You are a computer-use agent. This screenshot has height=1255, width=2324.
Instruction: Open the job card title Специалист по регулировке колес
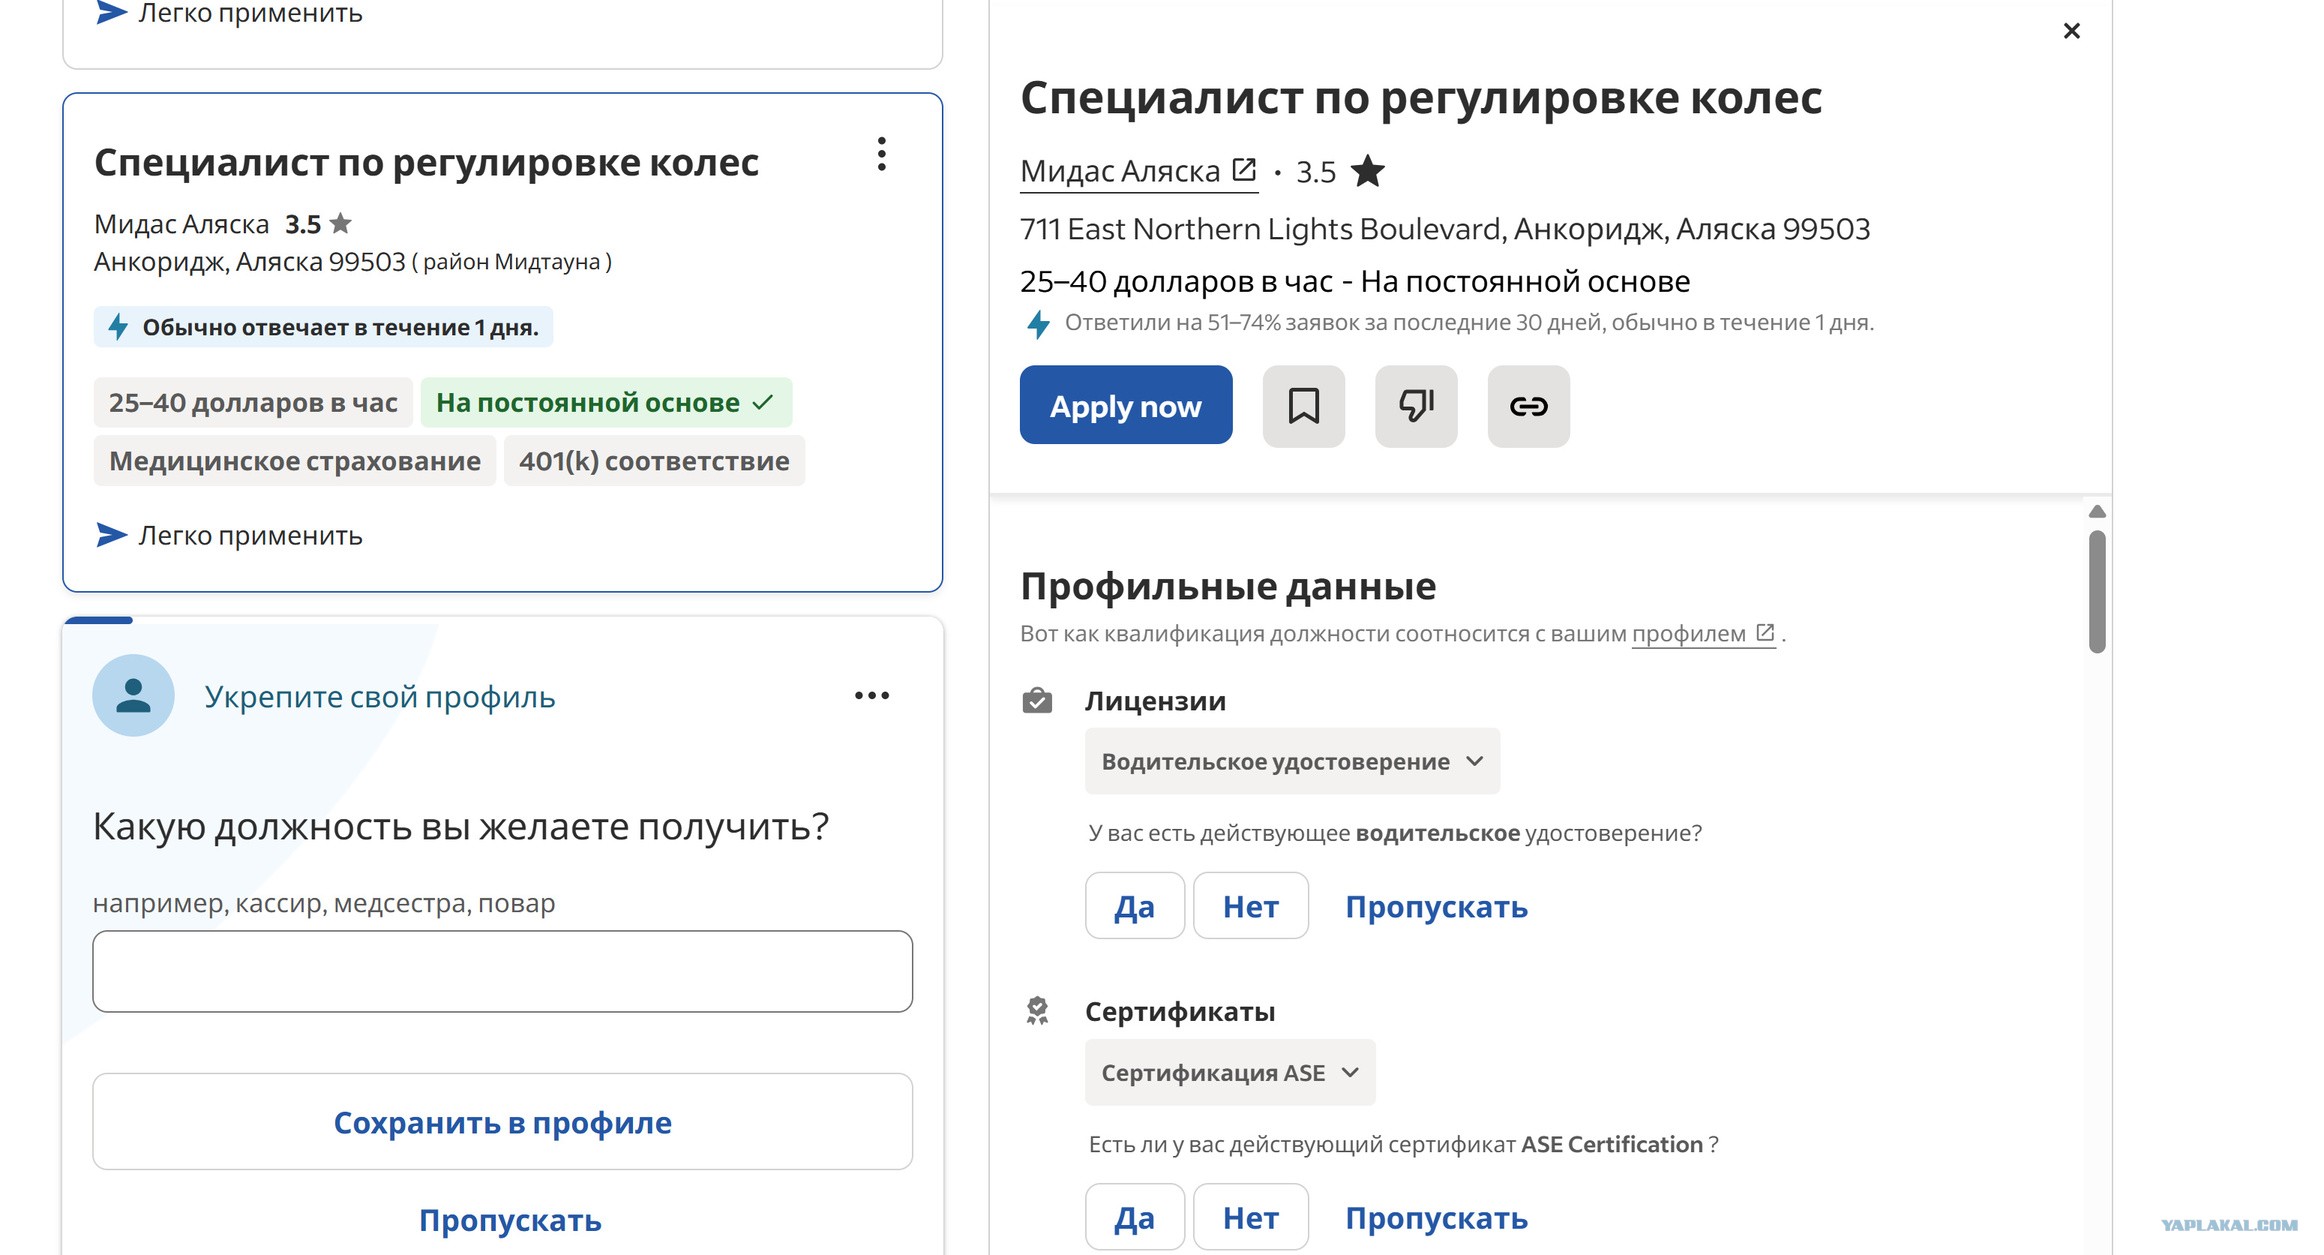pos(426,162)
